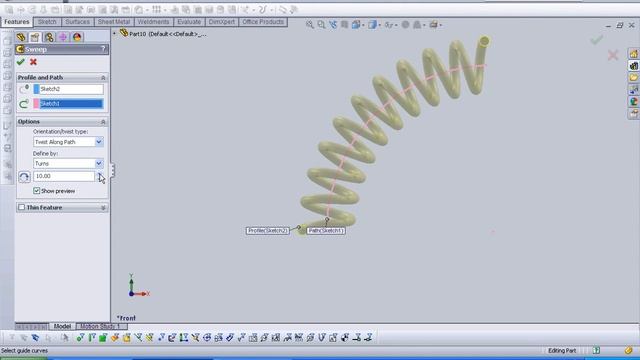Click the Zoom to Fit icon

[x=310, y=25]
